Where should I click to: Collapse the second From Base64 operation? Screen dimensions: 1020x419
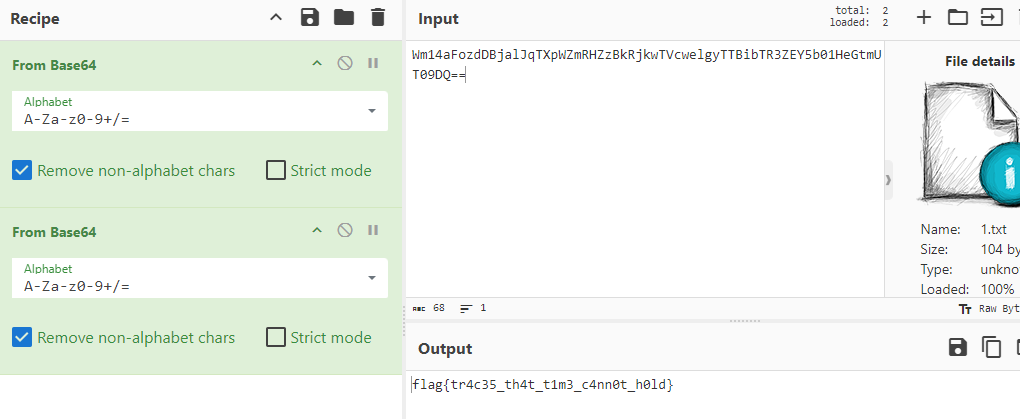coord(317,231)
